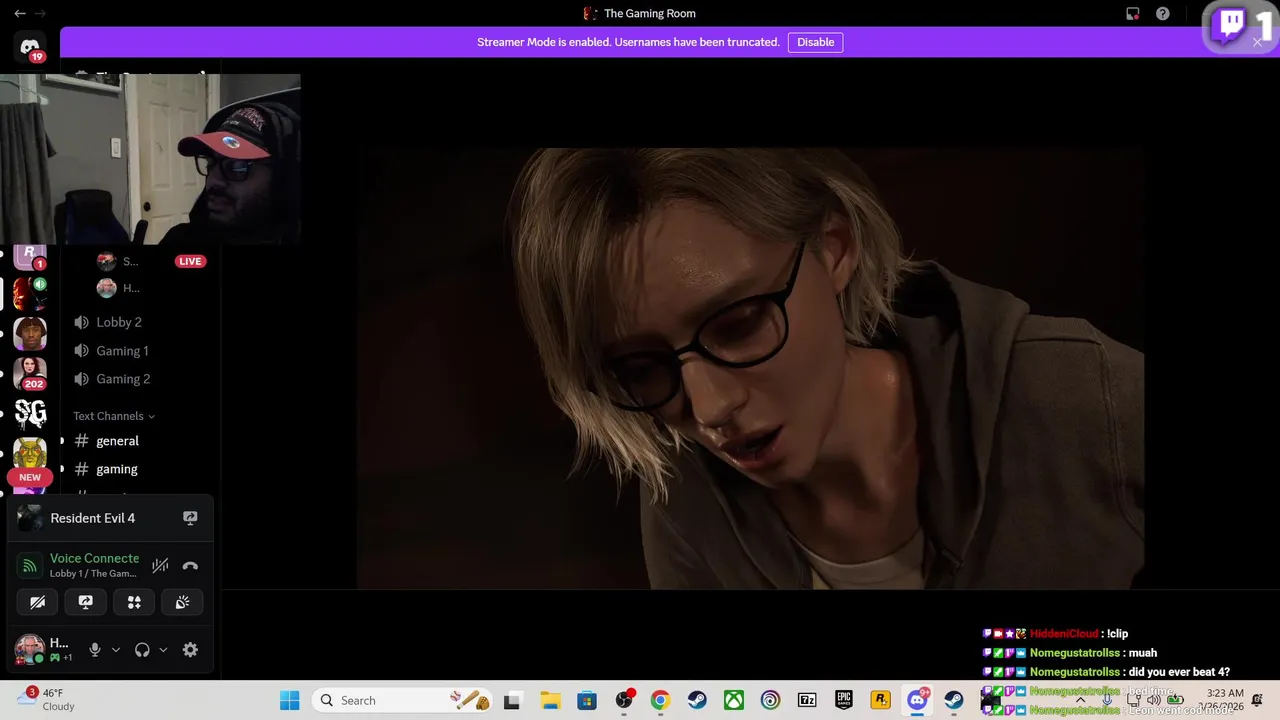Screen dimensions: 1280x720
Task: Open Windows Start menu
Action: [x=289, y=700]
